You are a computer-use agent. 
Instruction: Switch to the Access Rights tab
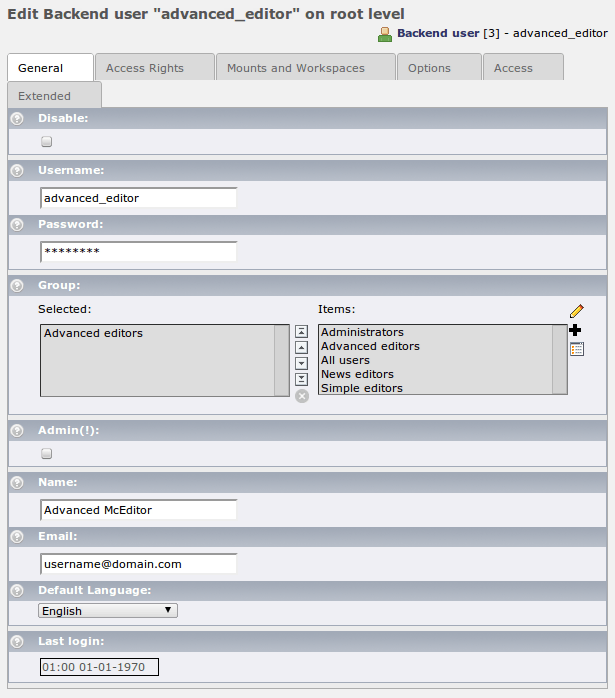pyautogui.click(x=154, y=68)
